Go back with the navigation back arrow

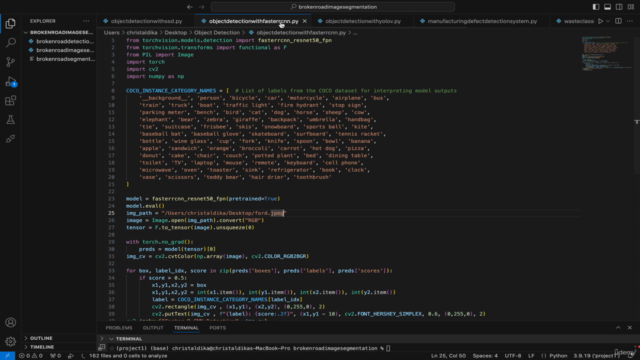click(x=190, y=7)
